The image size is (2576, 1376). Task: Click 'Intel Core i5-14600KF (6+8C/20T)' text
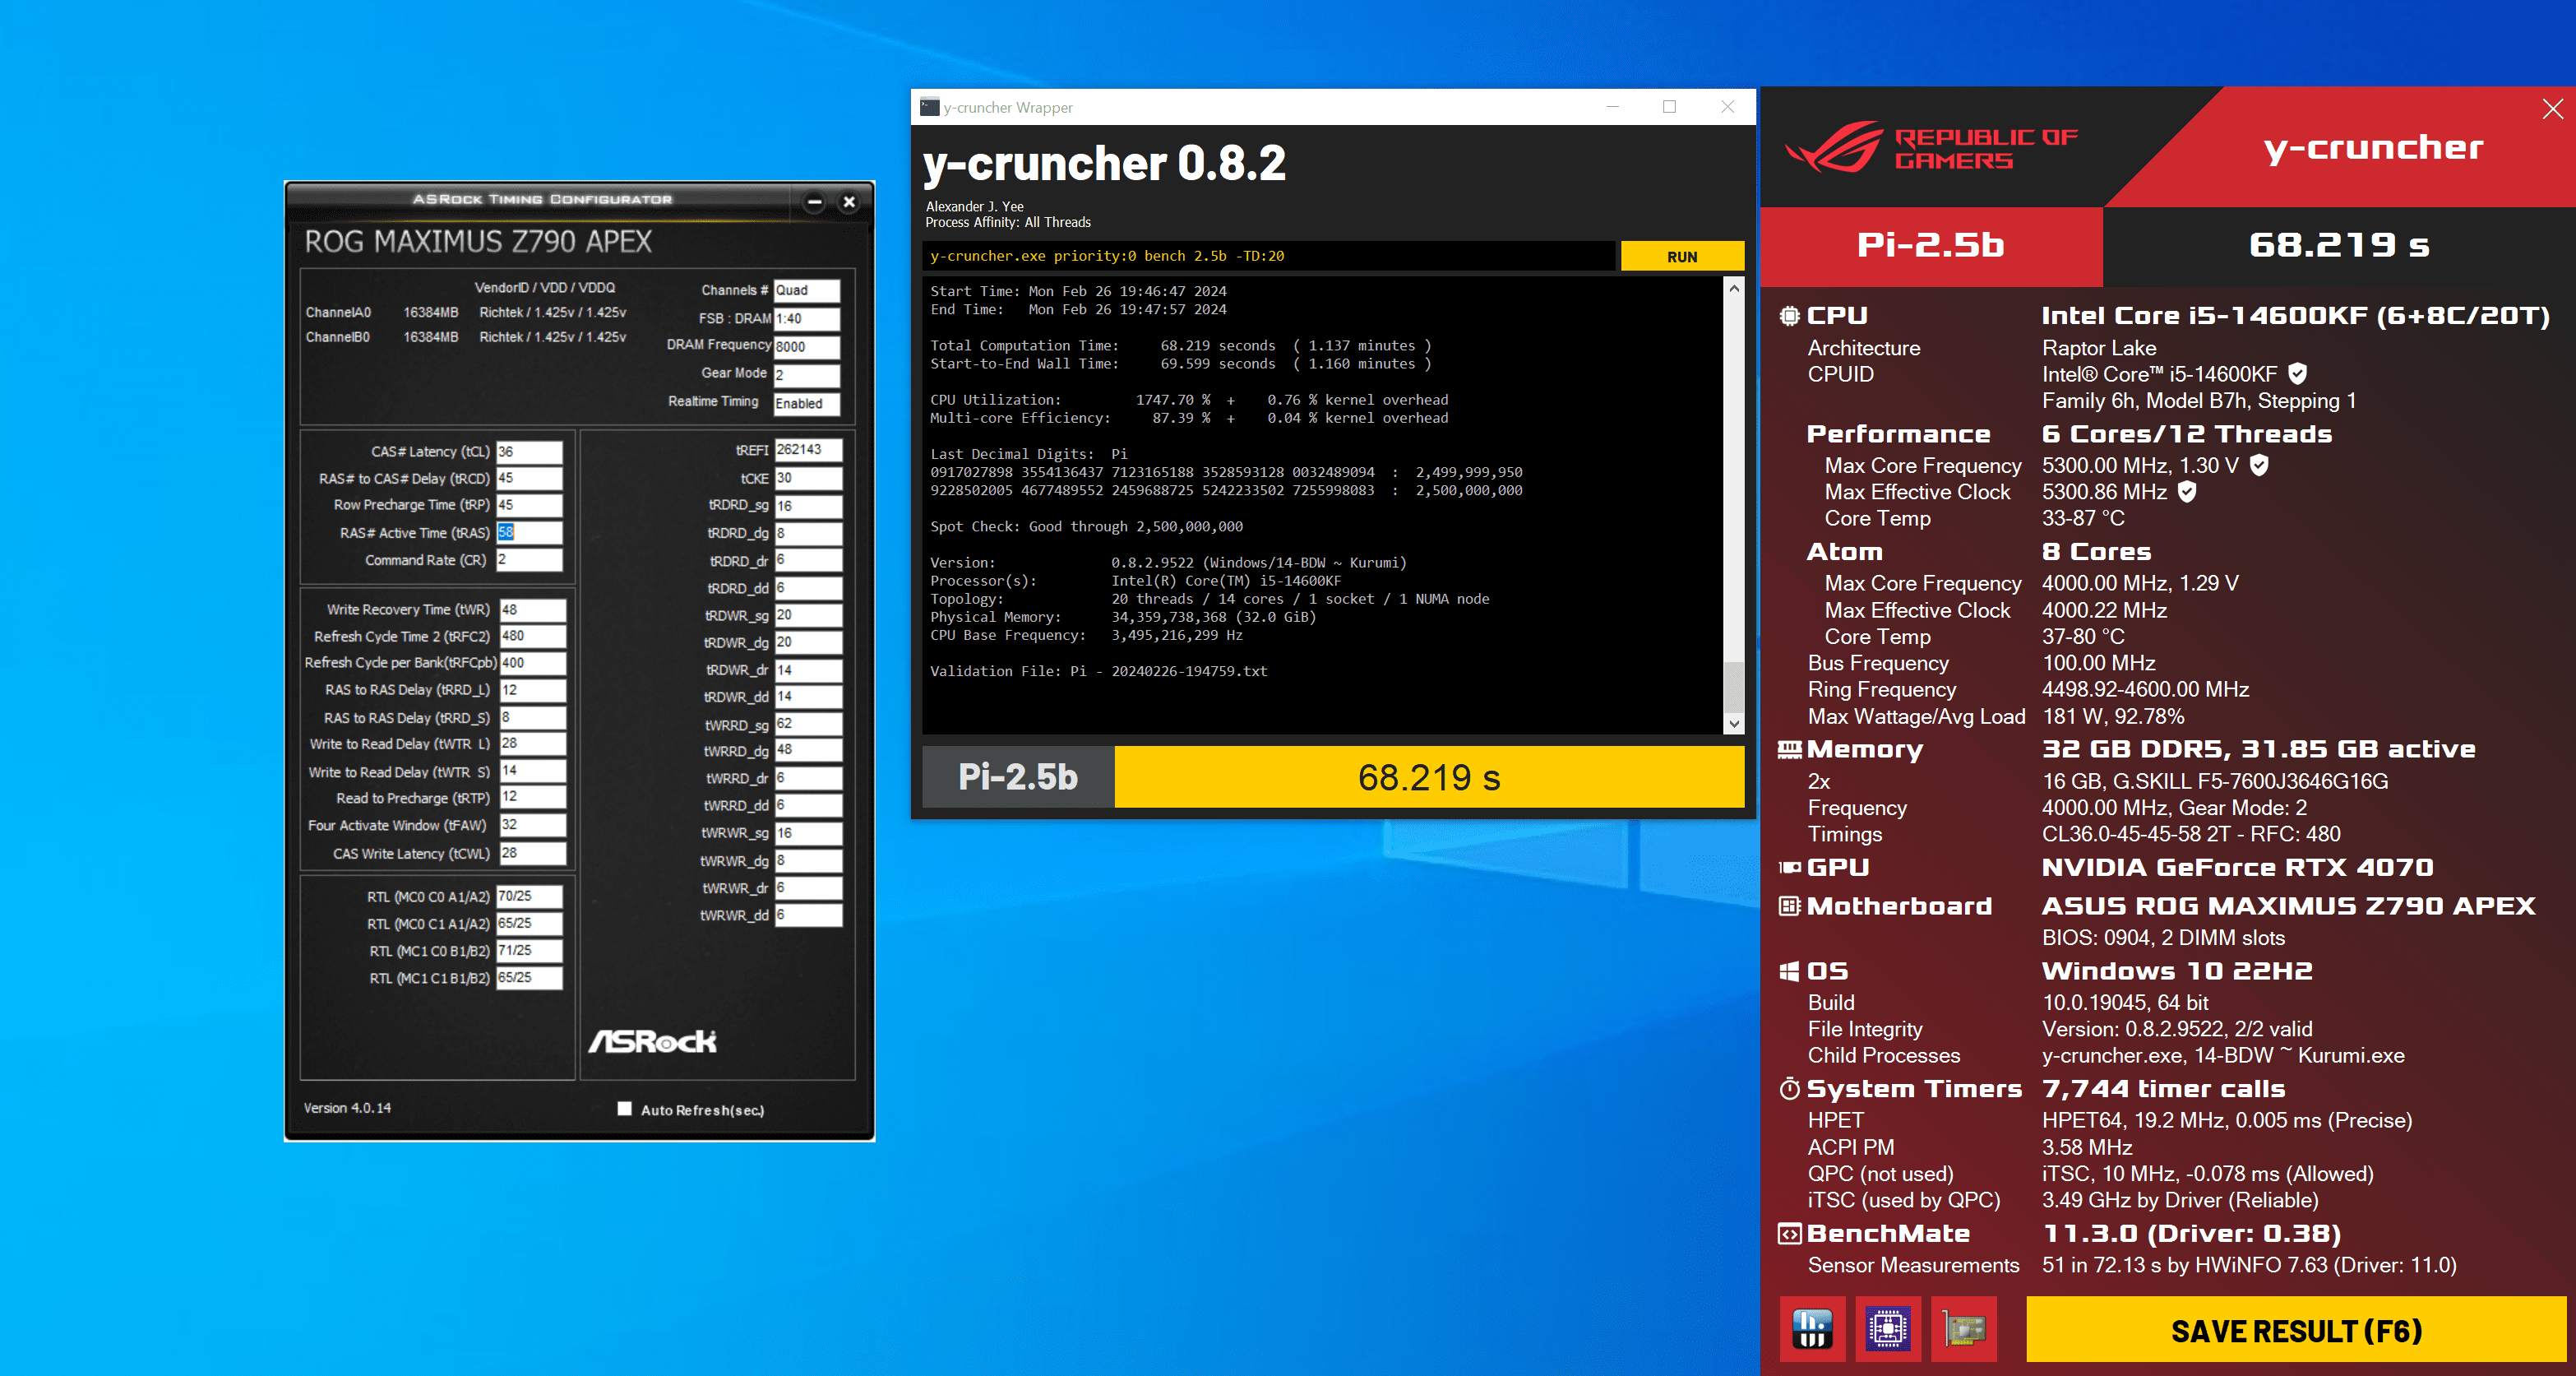tap(2295, 316)
